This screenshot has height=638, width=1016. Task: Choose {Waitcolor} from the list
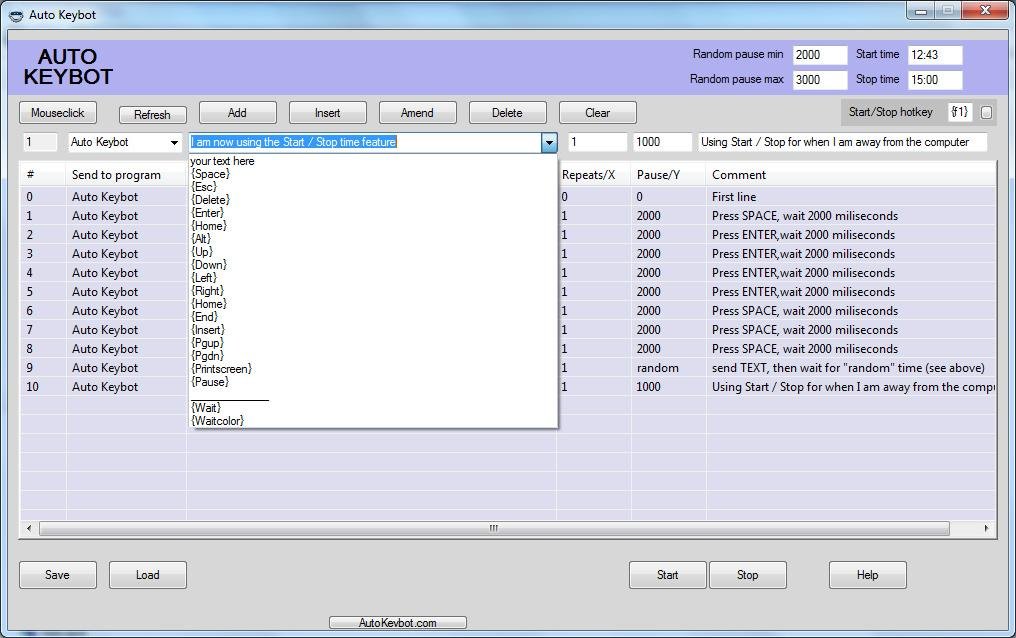pyautogui.click(x=217, y=420)
